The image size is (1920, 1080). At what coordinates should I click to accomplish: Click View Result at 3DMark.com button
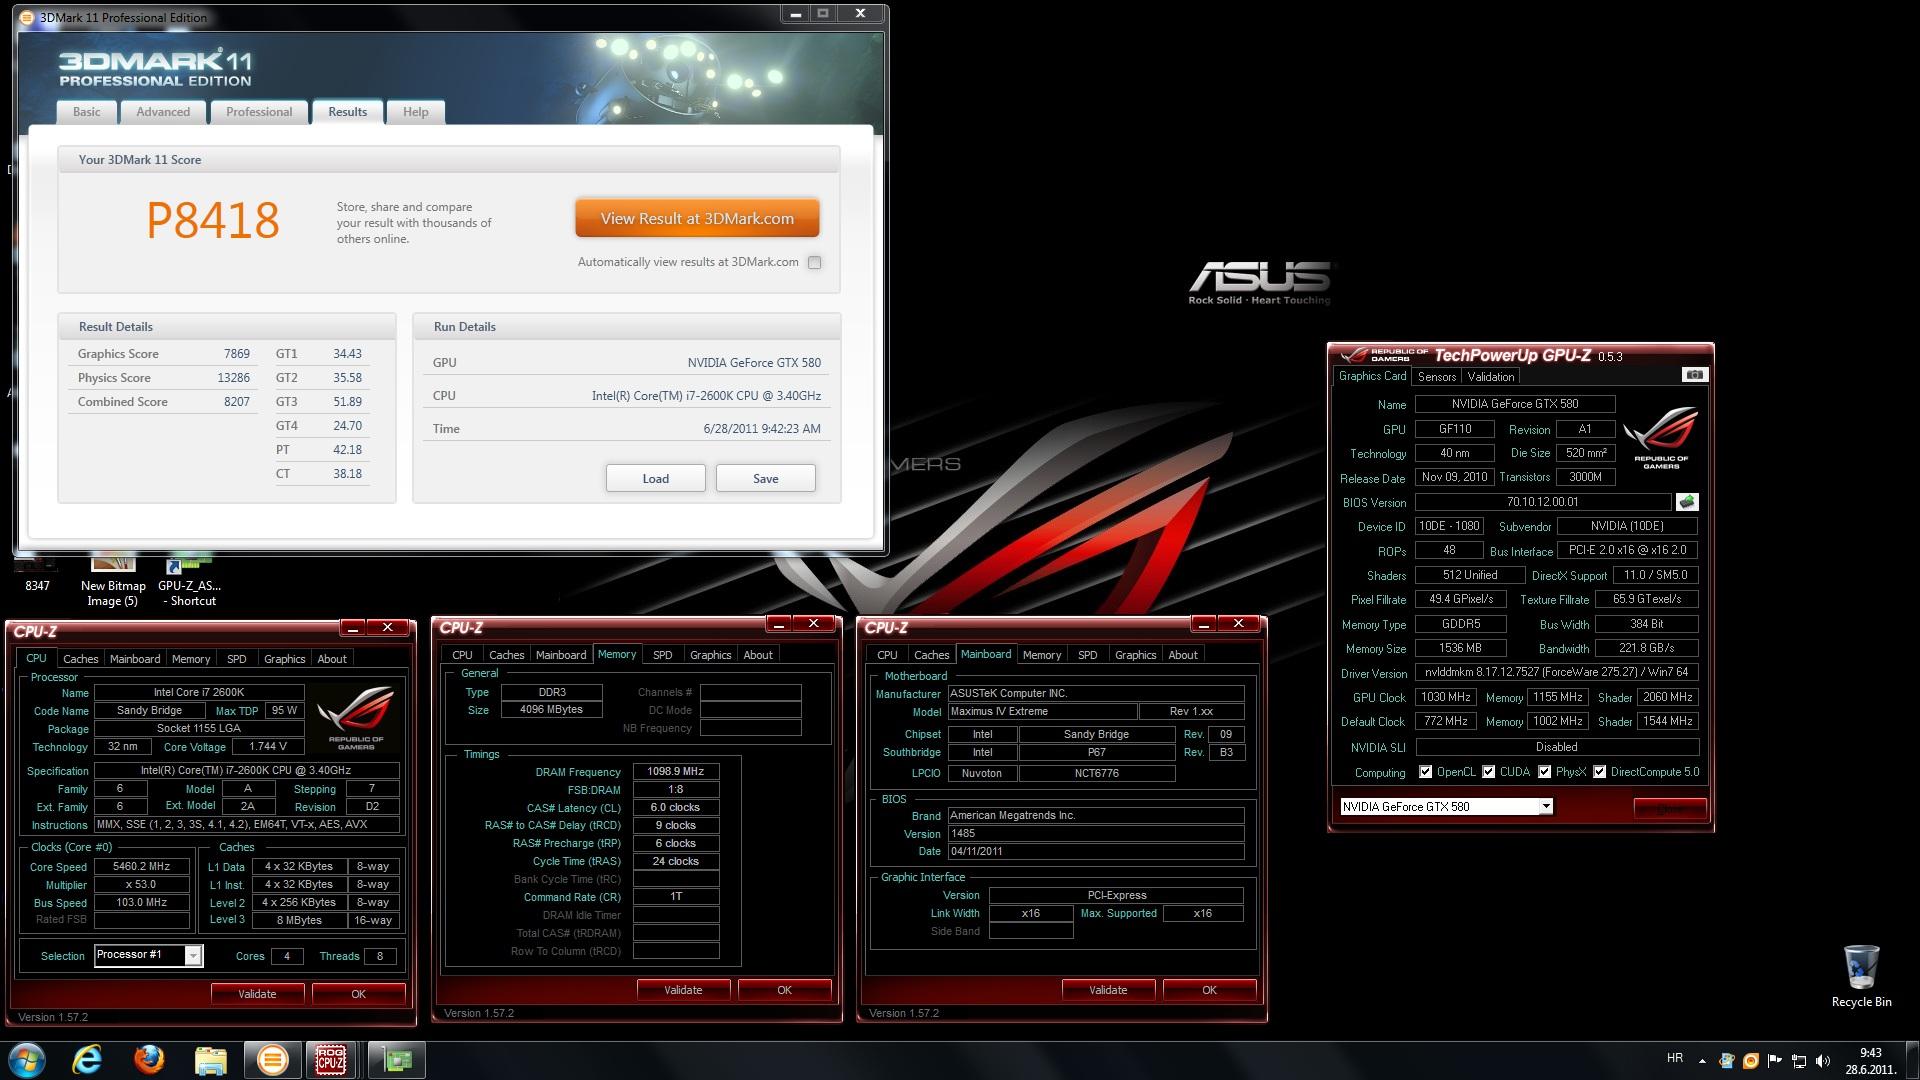coord(697,218)
